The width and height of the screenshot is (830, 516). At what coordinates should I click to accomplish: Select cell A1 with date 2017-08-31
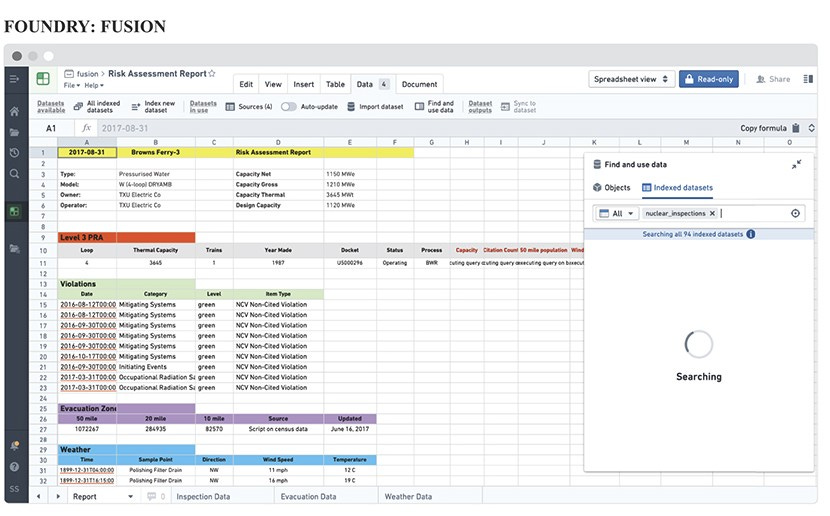(87, 152)
